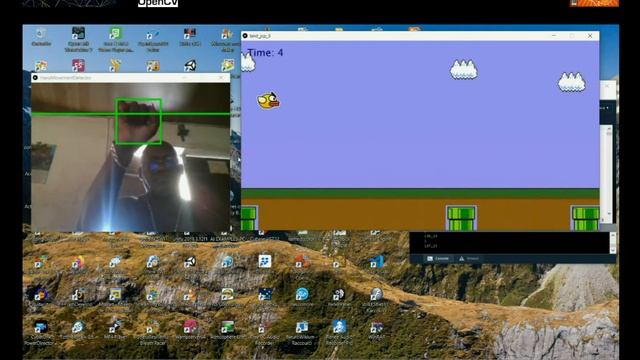The width and height of the screenshot is (640, 360).
Task: Open the mode dropdown arrow in Processing
Action: tap(607, 108)
